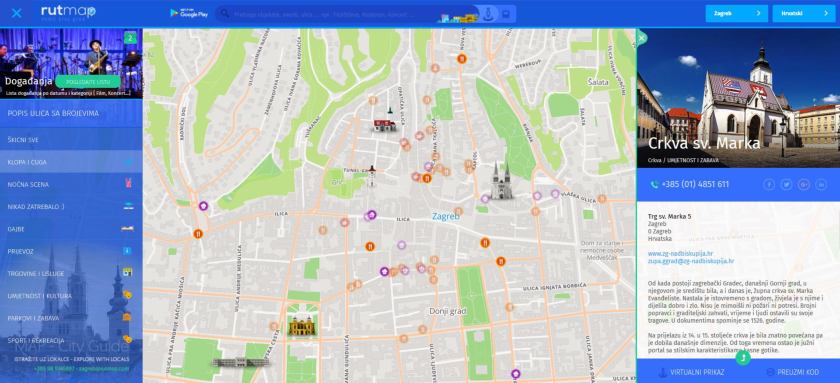The image size is (840, 383).
Task: Open the Hrvatski language selector
Action: coord(804,13)
